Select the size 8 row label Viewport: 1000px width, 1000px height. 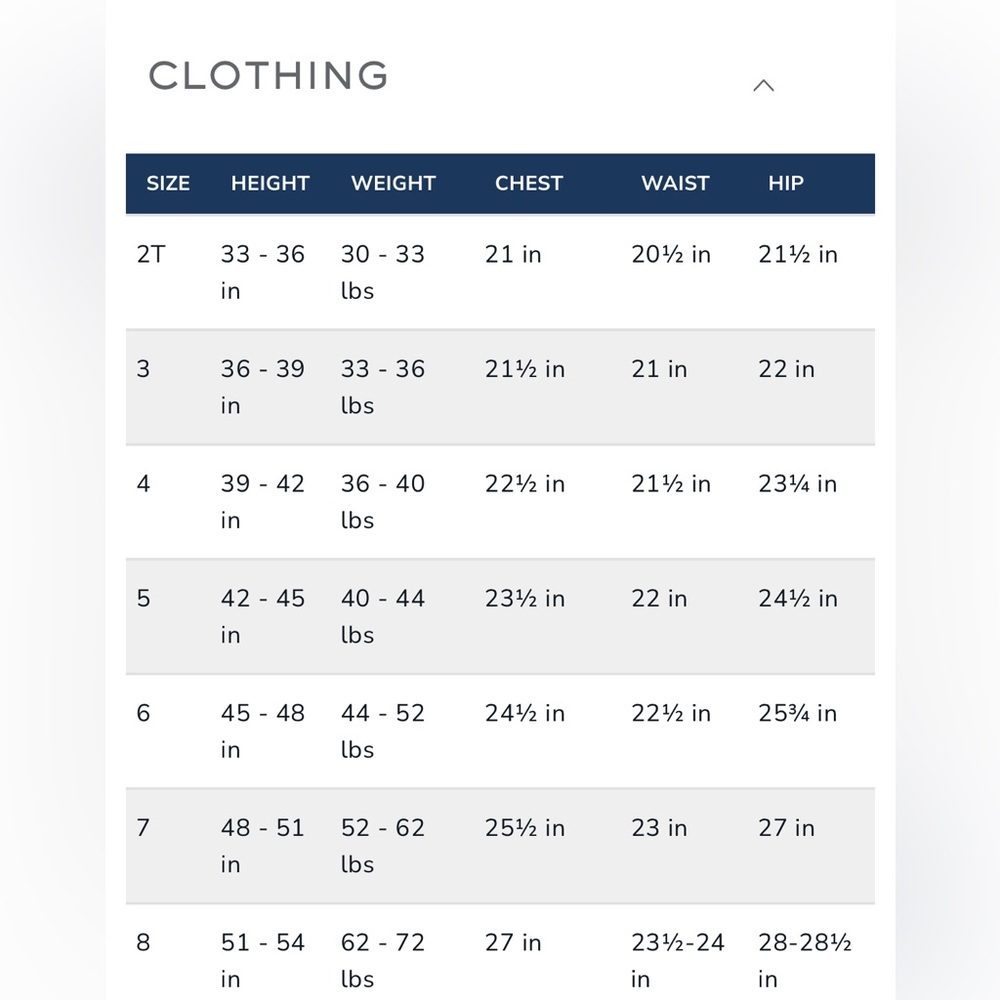[x=143, y=943]
